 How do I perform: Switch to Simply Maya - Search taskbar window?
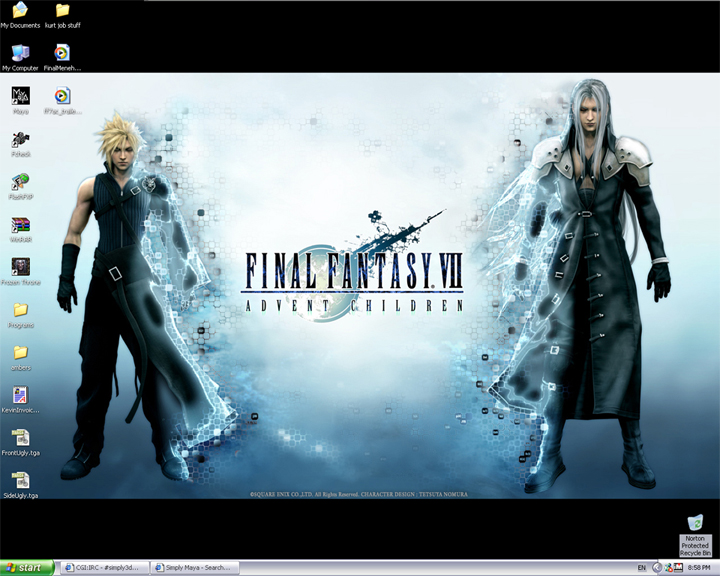(x=196, y=568)
